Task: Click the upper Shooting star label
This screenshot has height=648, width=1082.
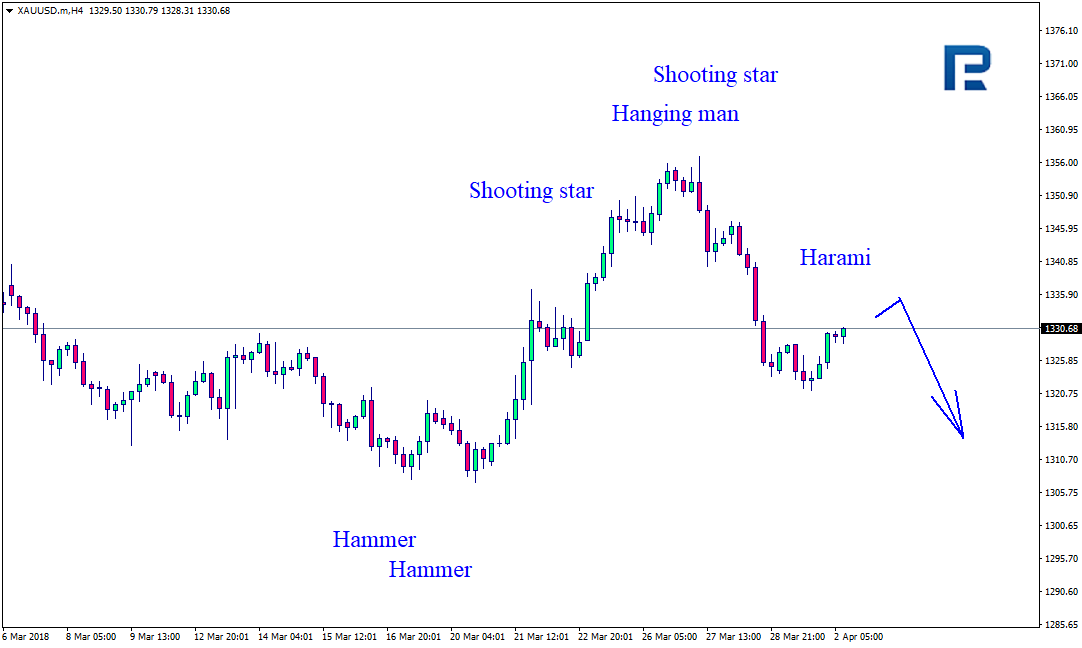Action: (x=716, y=75)
